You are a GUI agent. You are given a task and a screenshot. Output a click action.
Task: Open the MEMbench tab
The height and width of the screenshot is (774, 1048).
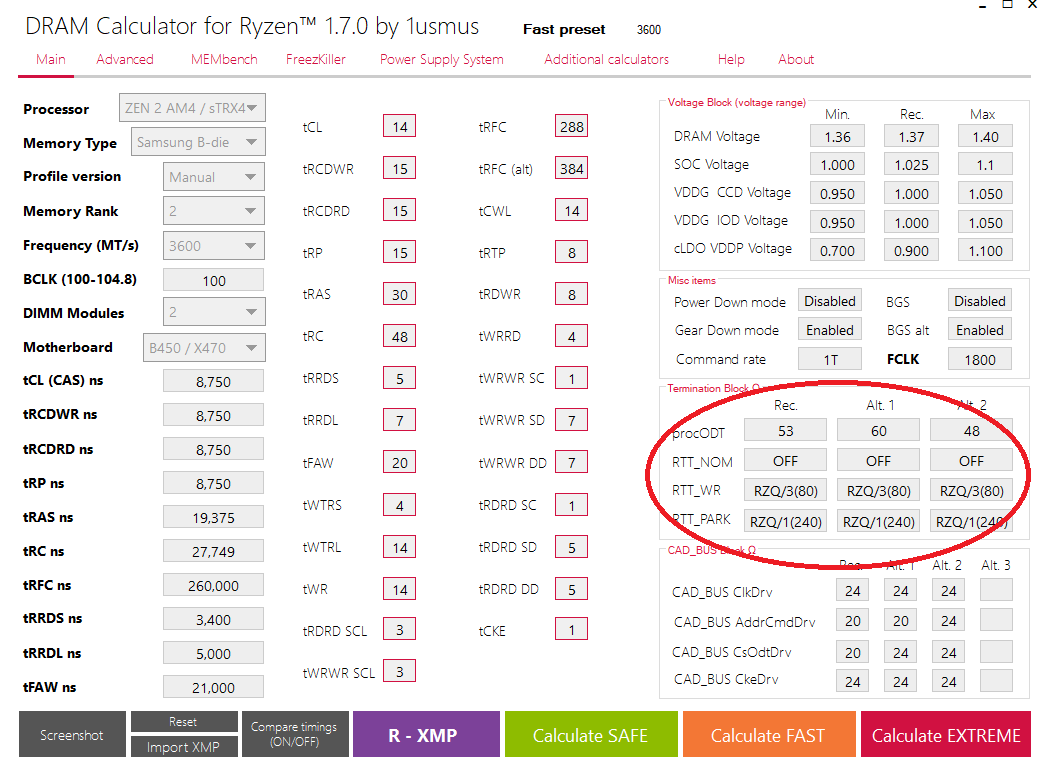224,59
